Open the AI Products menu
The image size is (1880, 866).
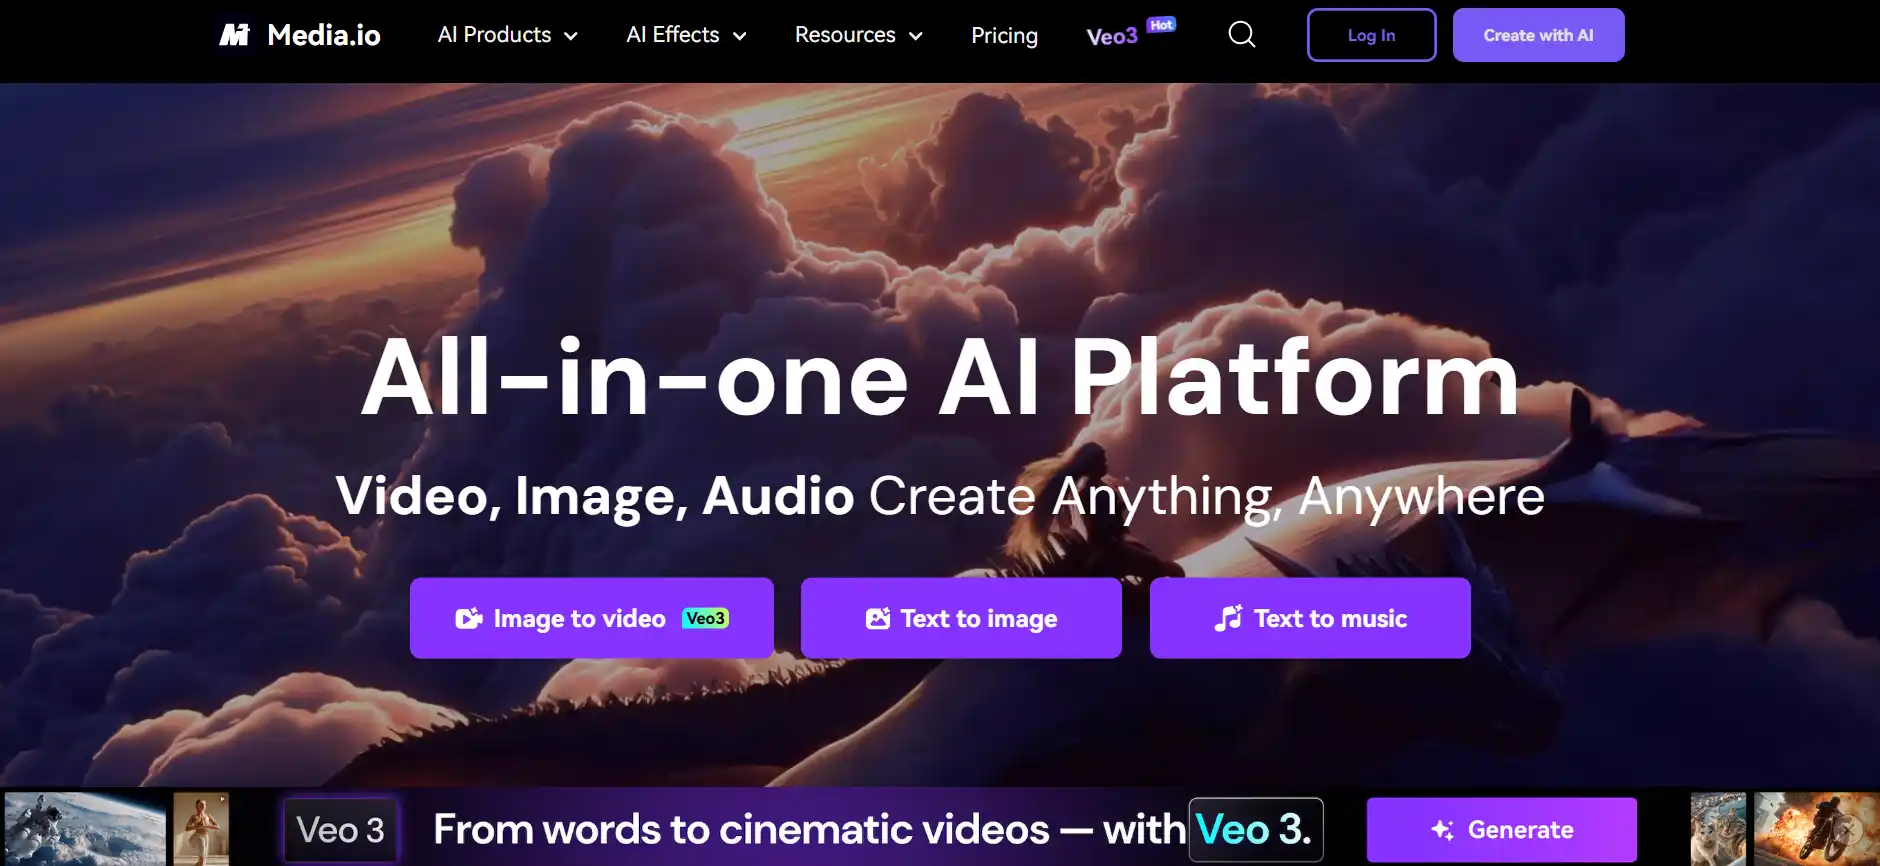(x=508, y=35)
